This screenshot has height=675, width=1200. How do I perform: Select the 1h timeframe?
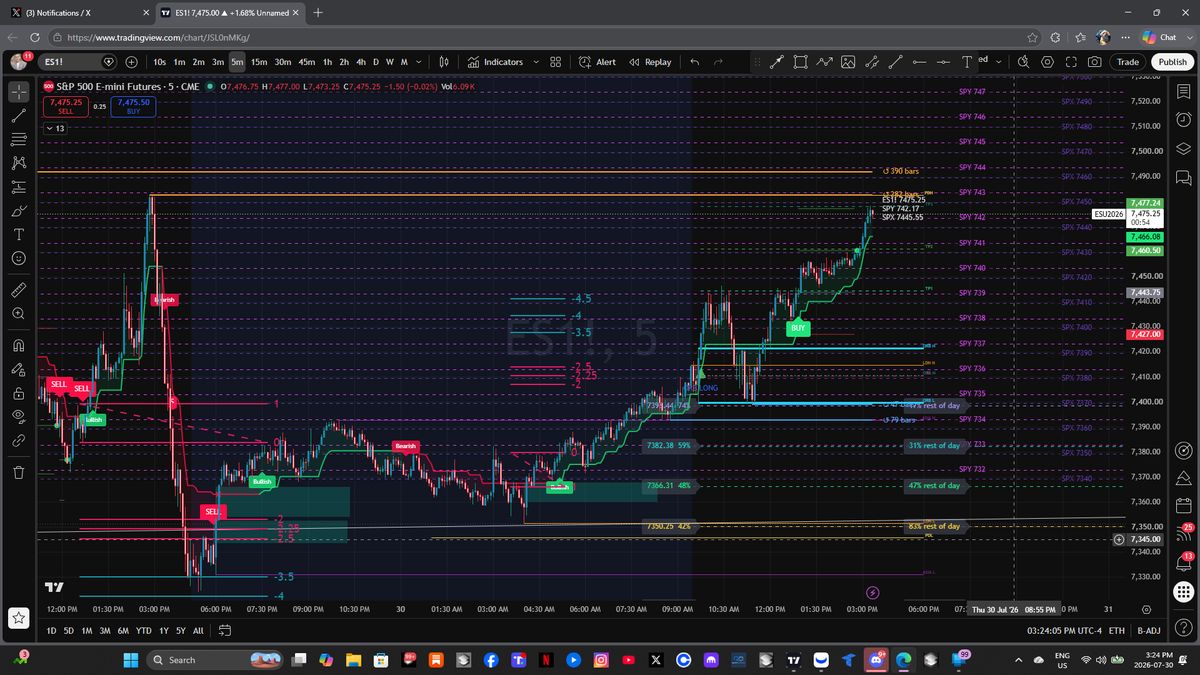pos(327,62)
